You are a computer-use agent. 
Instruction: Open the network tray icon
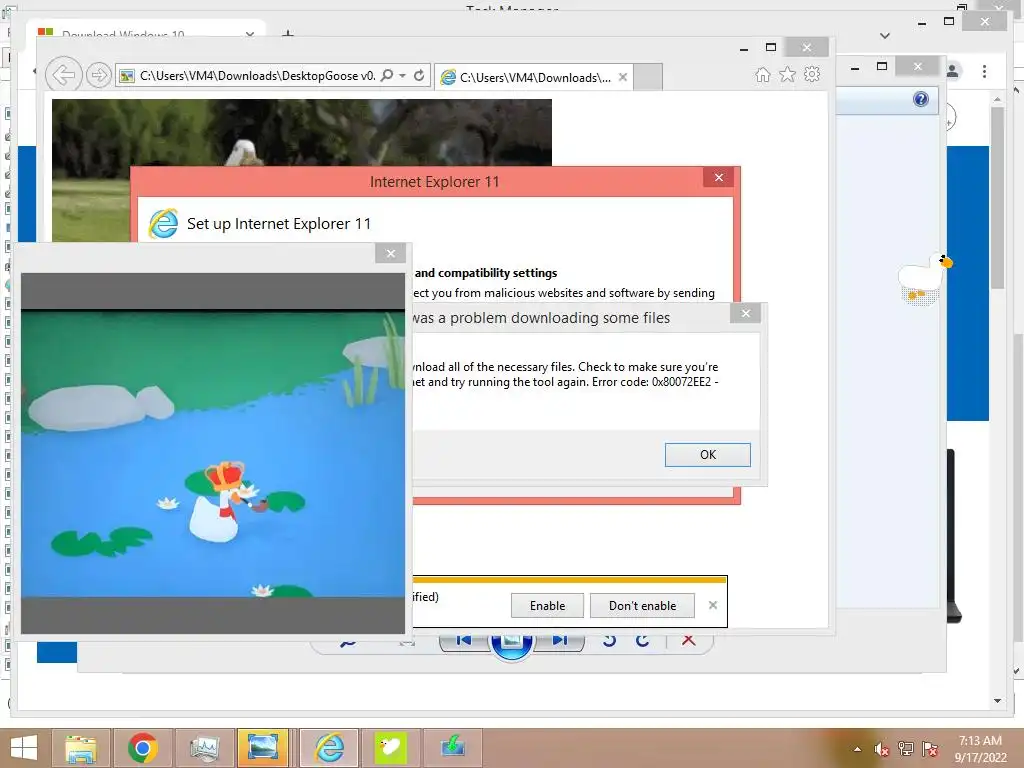point(906,749)
